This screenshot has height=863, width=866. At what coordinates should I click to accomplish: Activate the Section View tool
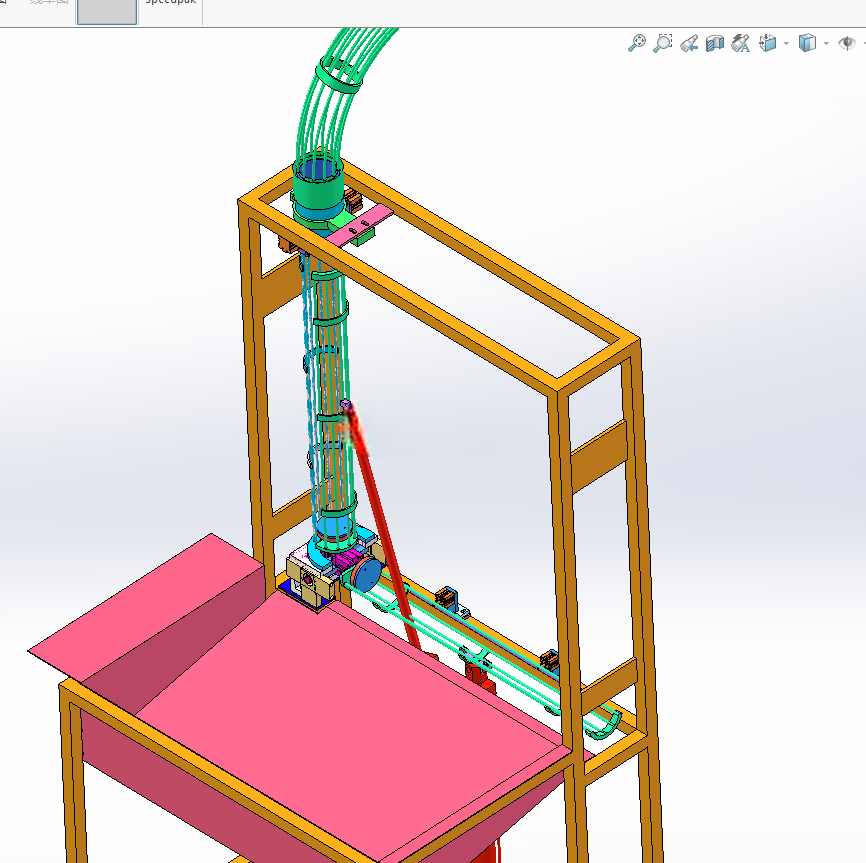click(x=715, y=44)
